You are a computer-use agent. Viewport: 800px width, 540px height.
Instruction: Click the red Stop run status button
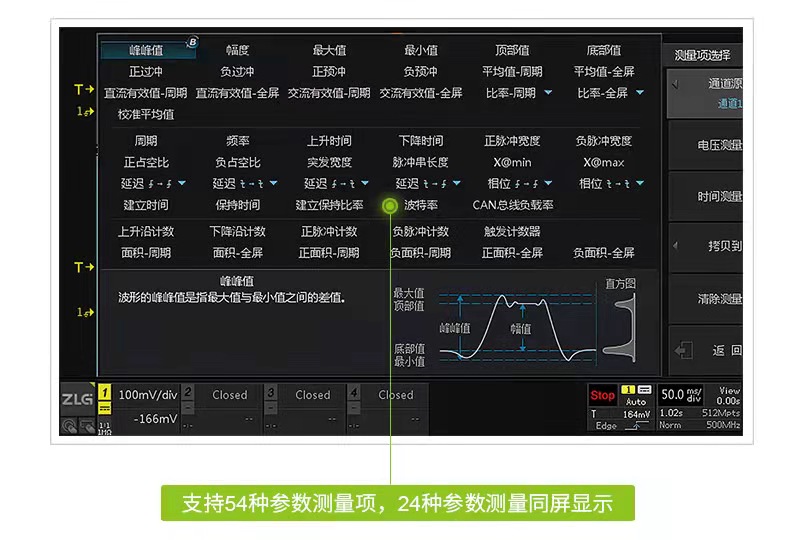[x=603, y=395]
